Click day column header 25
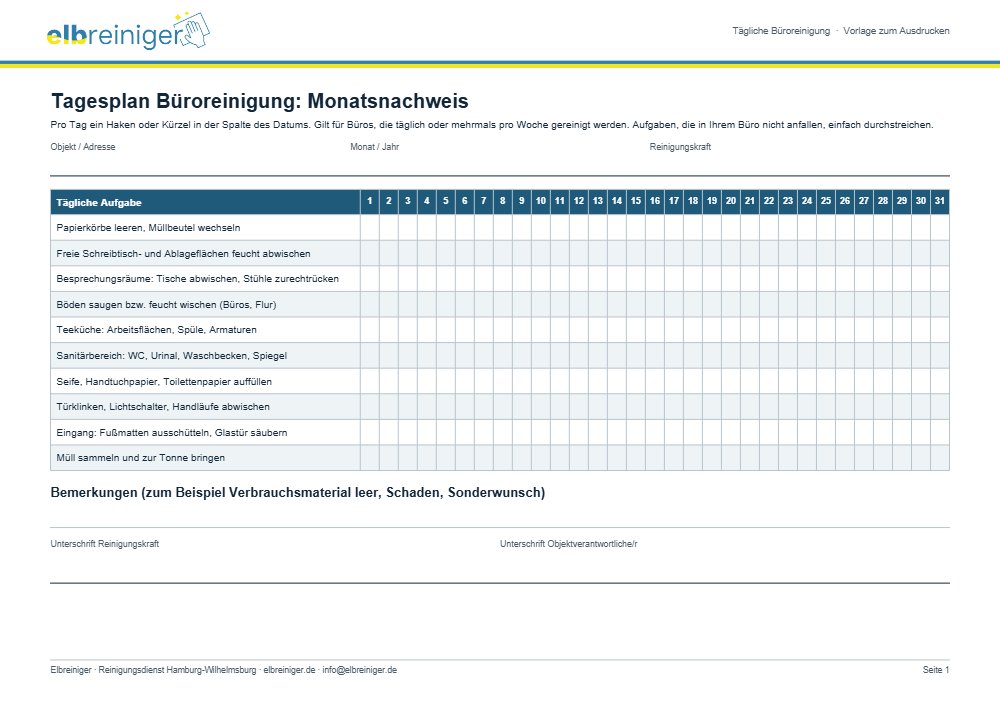 pos(826,201)
